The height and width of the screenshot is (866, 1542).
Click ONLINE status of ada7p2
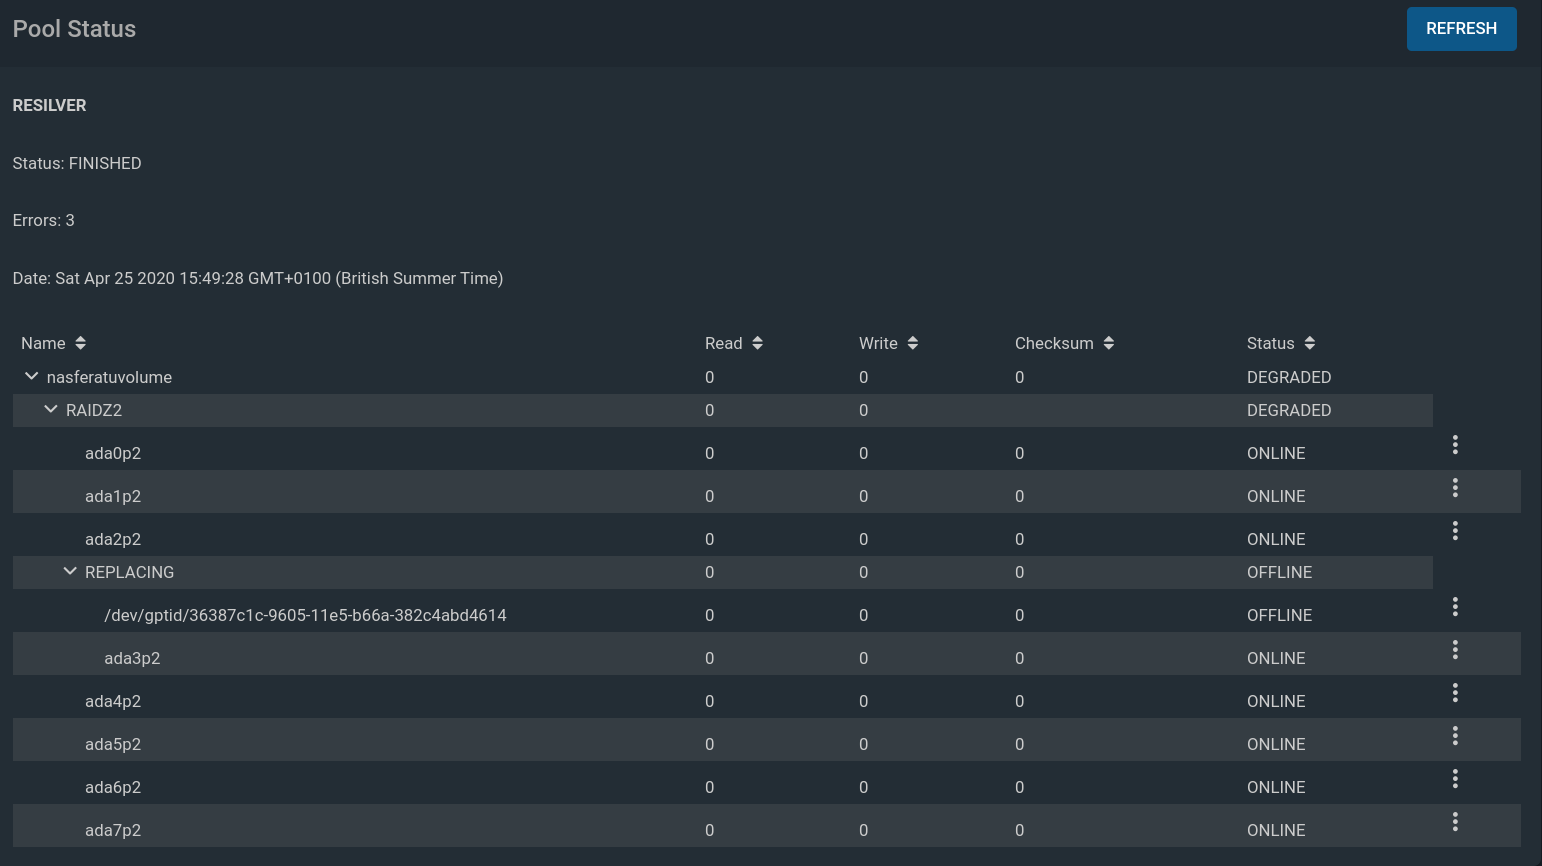1276,830
